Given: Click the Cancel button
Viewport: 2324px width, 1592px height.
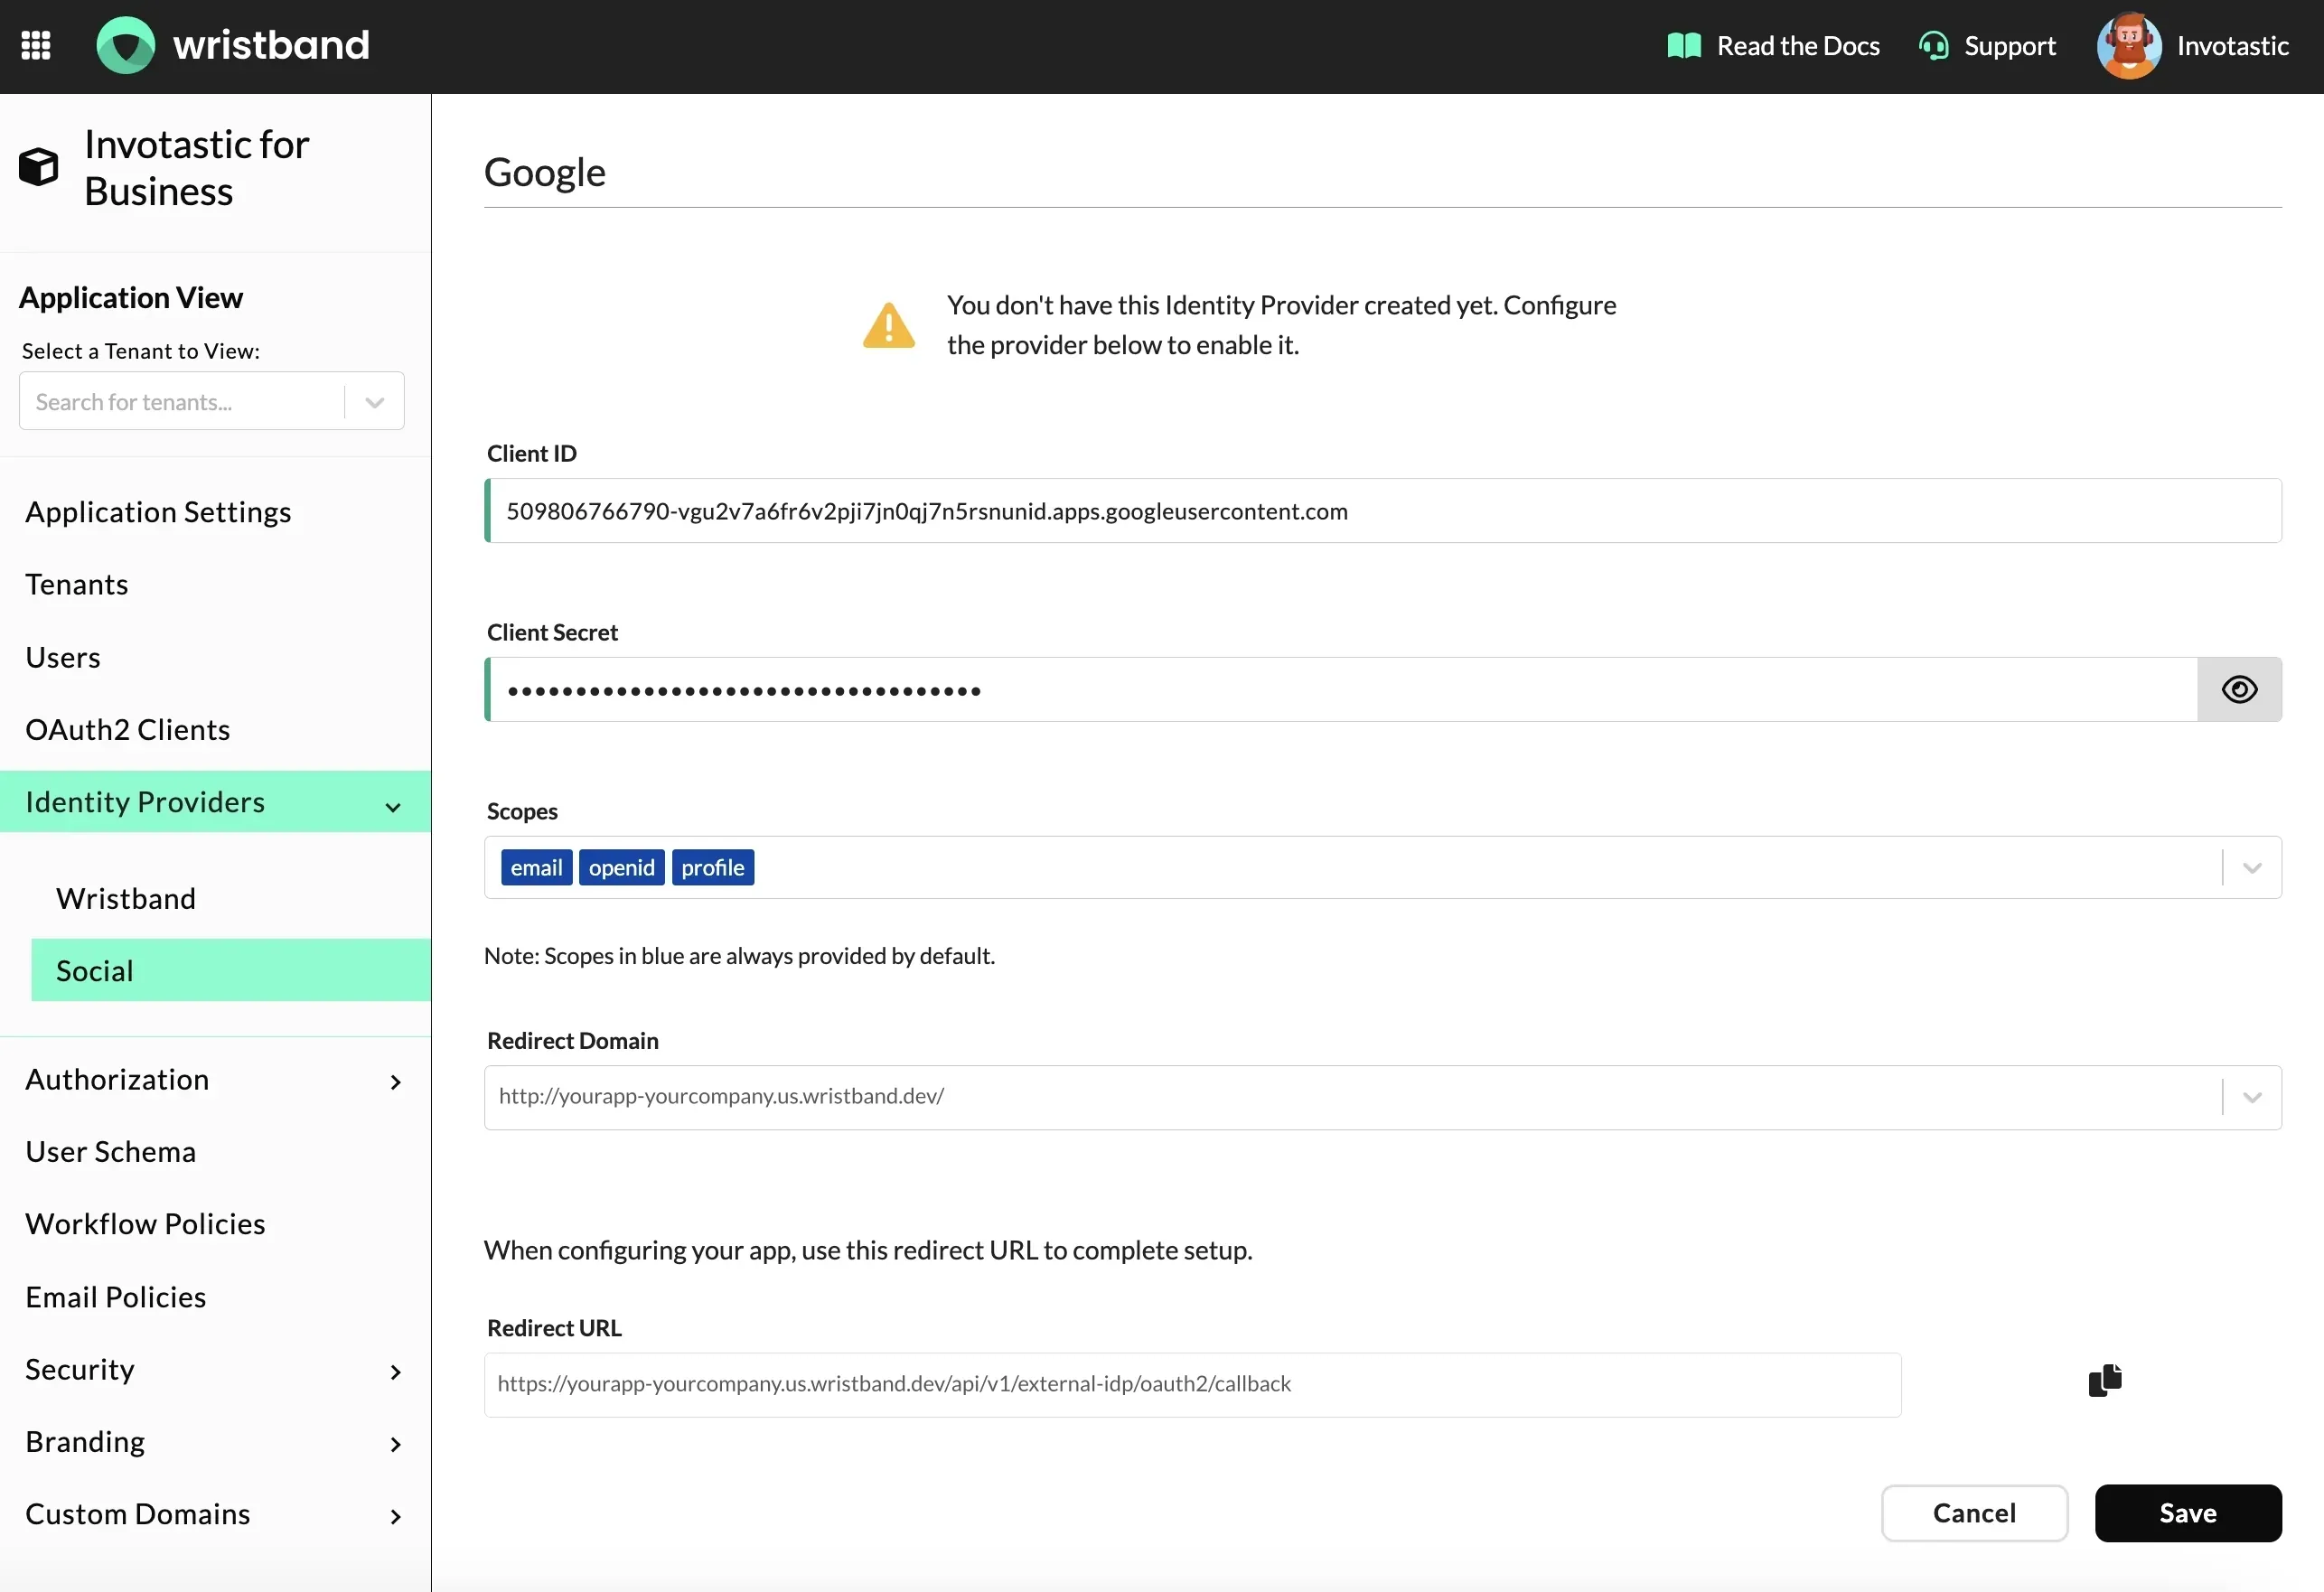Looking at the screenshot, I should point(1974,1513).
